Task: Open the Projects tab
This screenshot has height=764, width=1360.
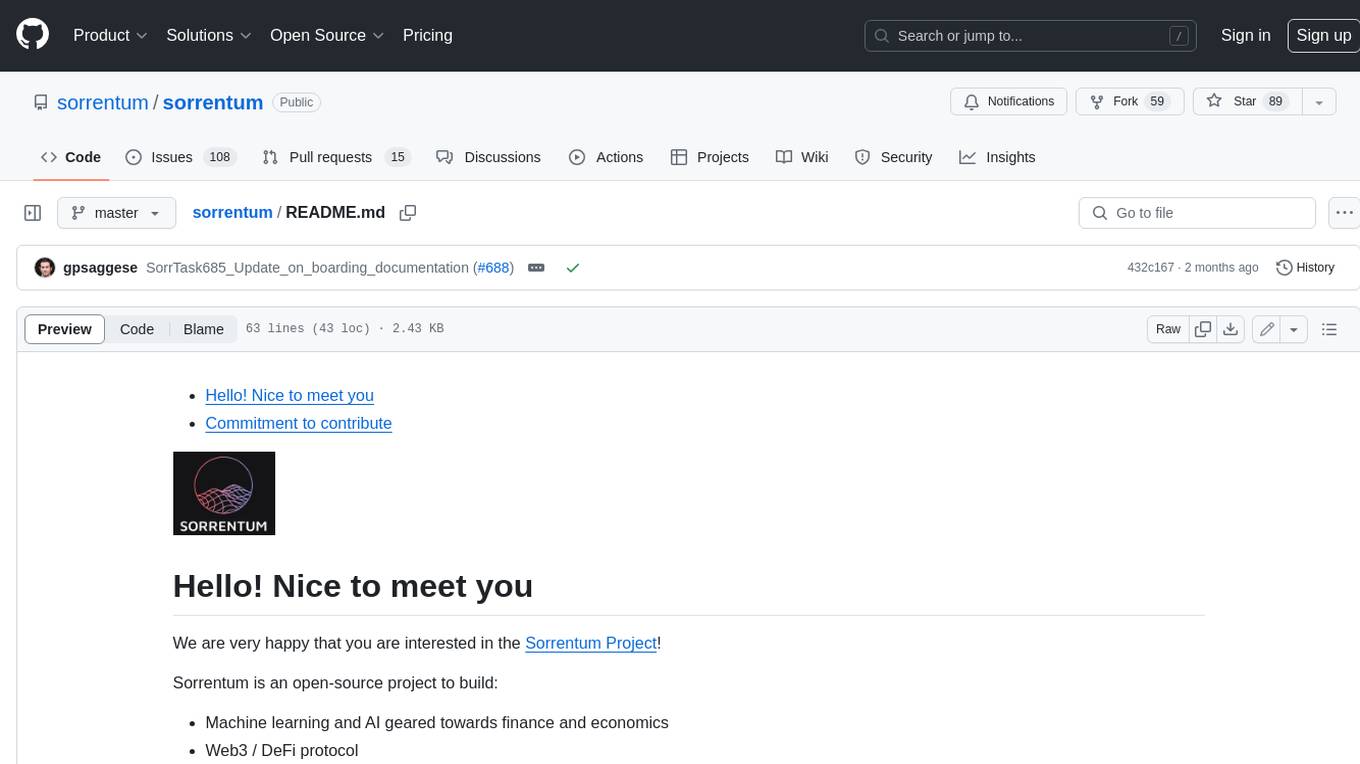Action: 710,157
